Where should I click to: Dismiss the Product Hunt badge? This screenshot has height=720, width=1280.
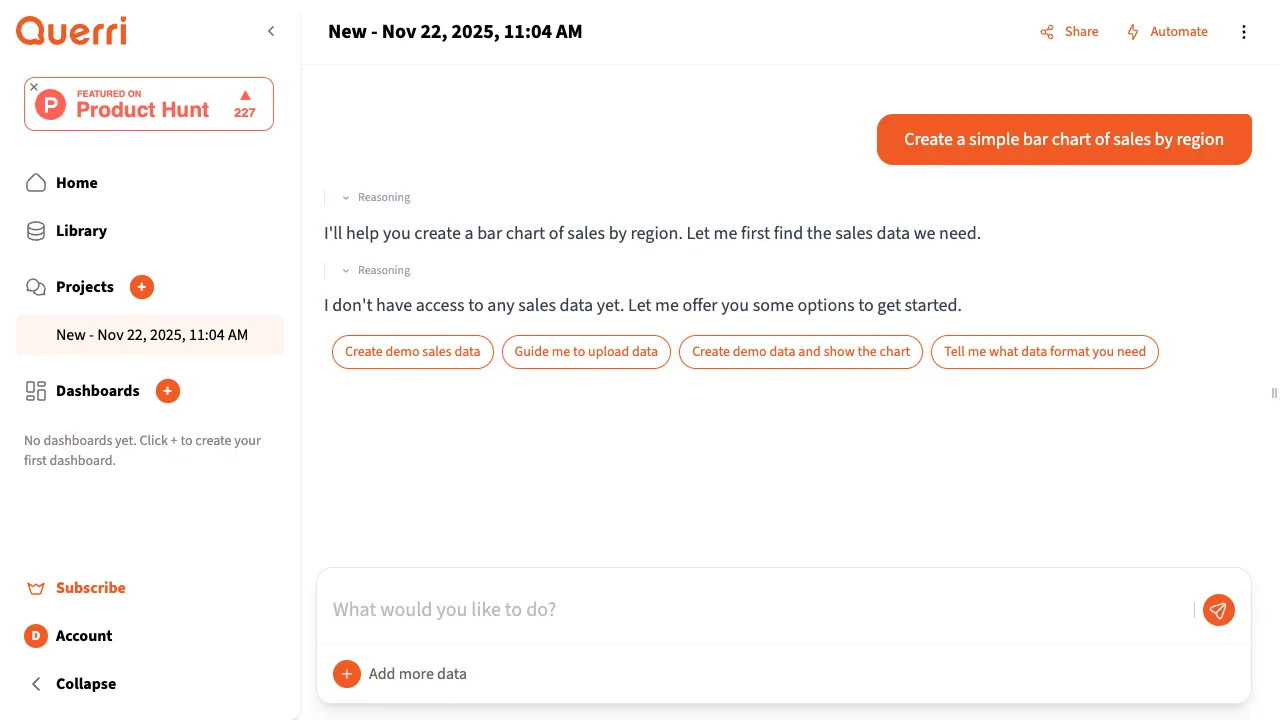click(x=34, y=88)
